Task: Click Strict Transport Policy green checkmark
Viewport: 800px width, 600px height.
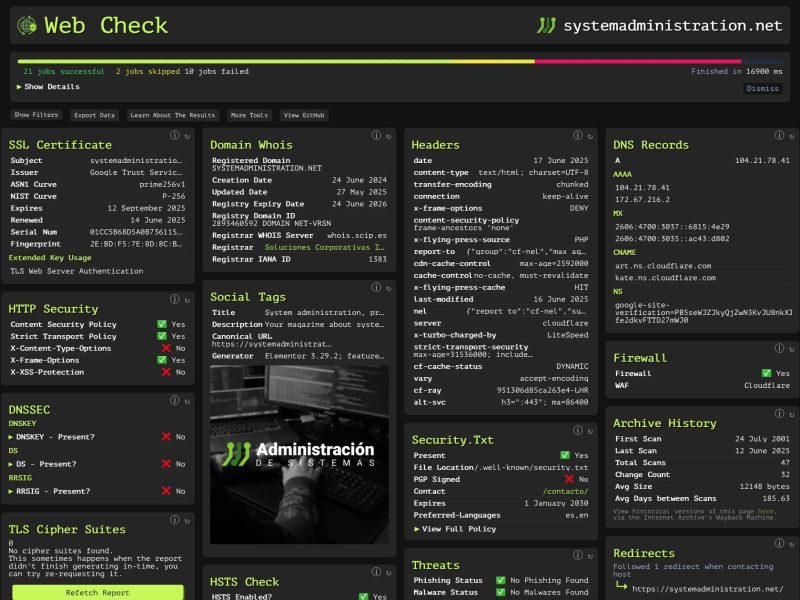Action: (162, 336)
